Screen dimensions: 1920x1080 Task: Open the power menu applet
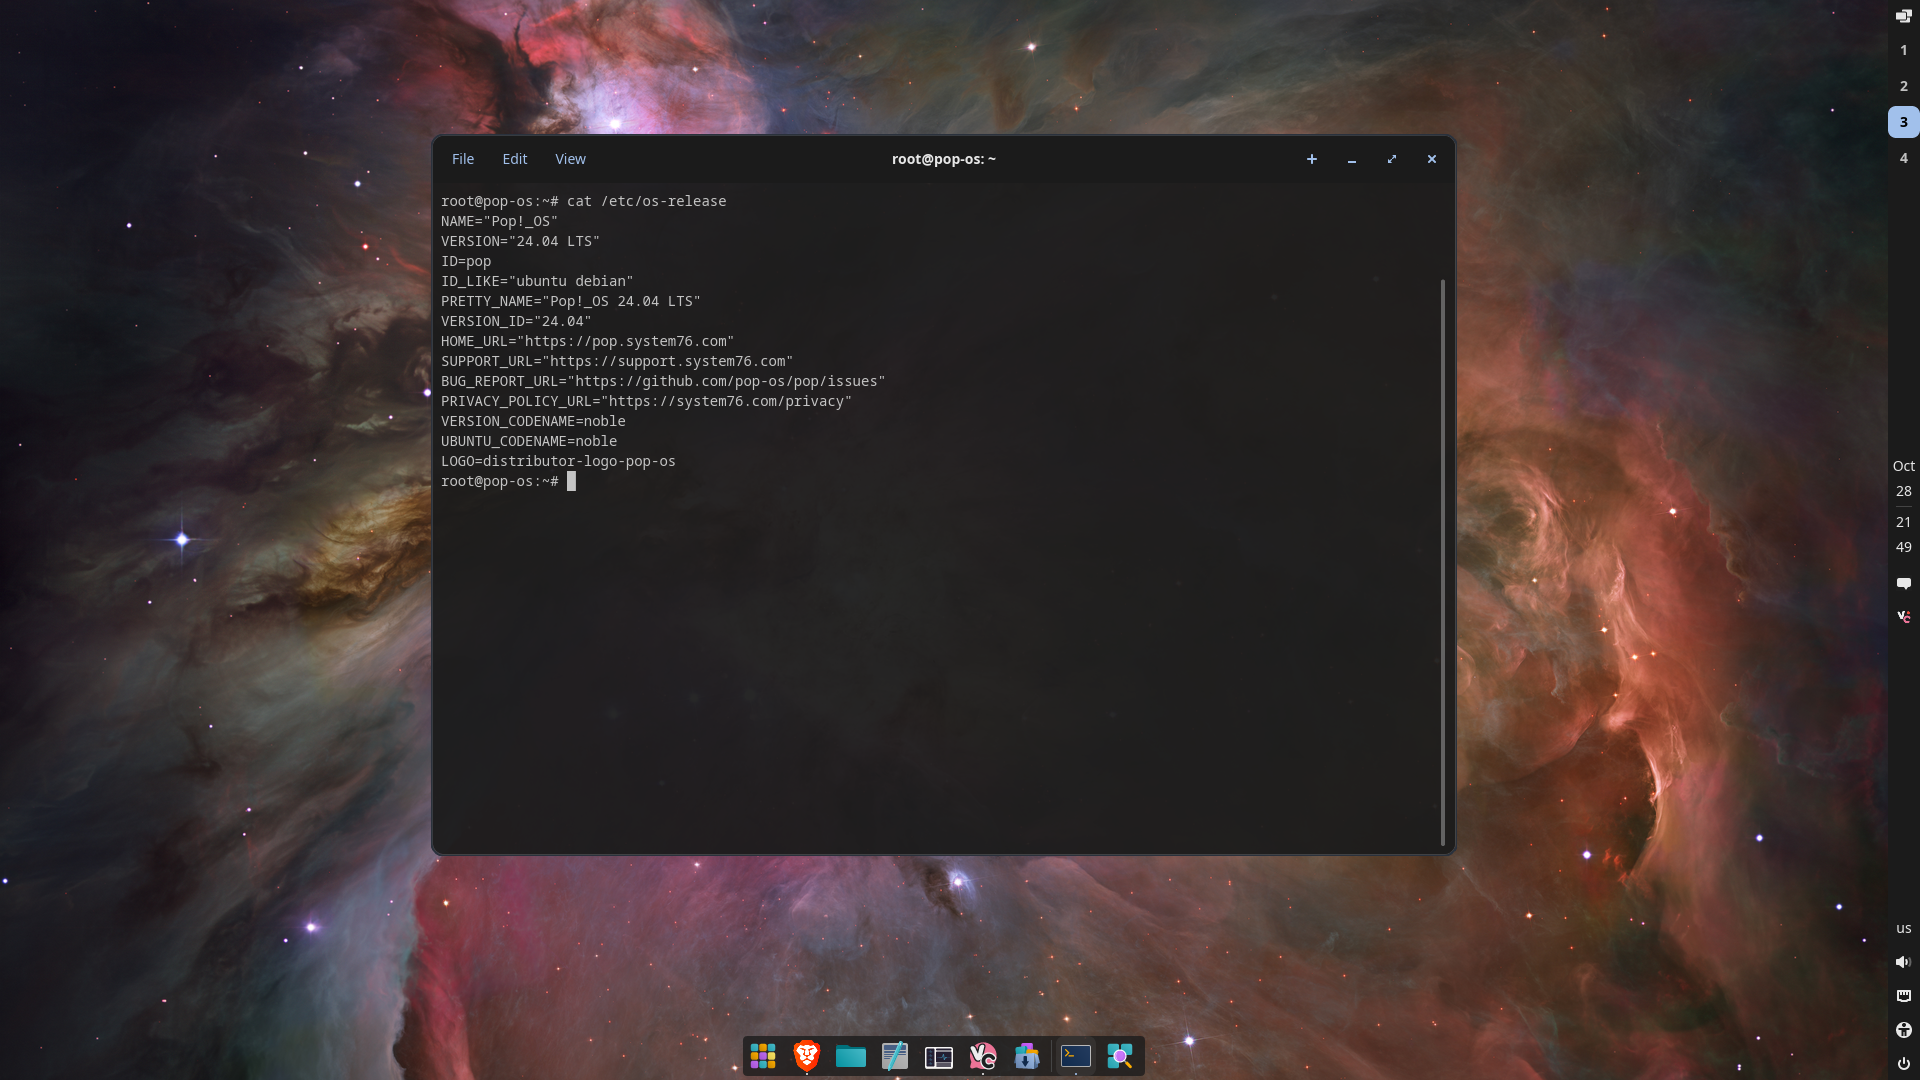[x=1903, y=1063]
